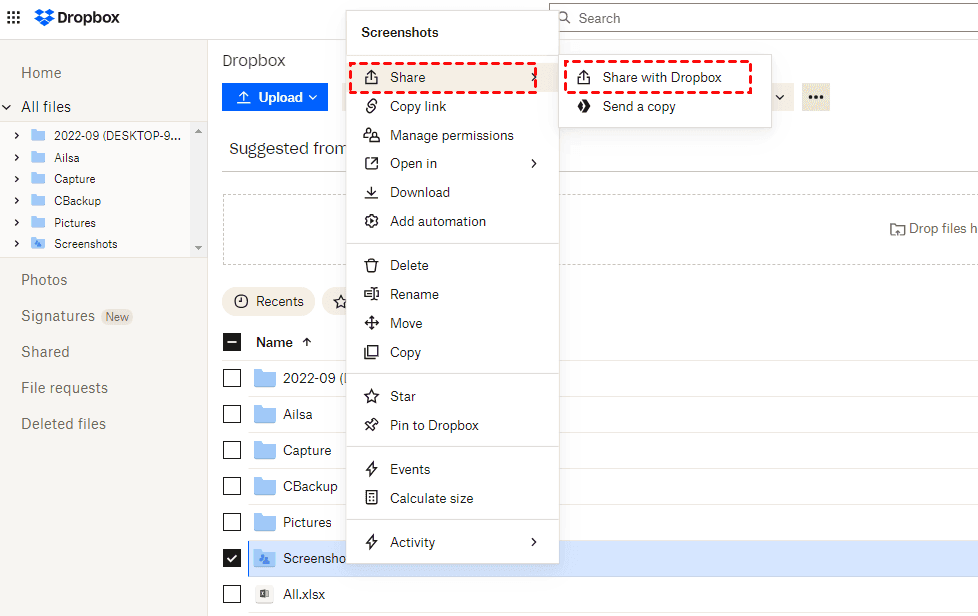Open the Open in submenu
Screen dimensions: 978x616
(x=452, y=163)
